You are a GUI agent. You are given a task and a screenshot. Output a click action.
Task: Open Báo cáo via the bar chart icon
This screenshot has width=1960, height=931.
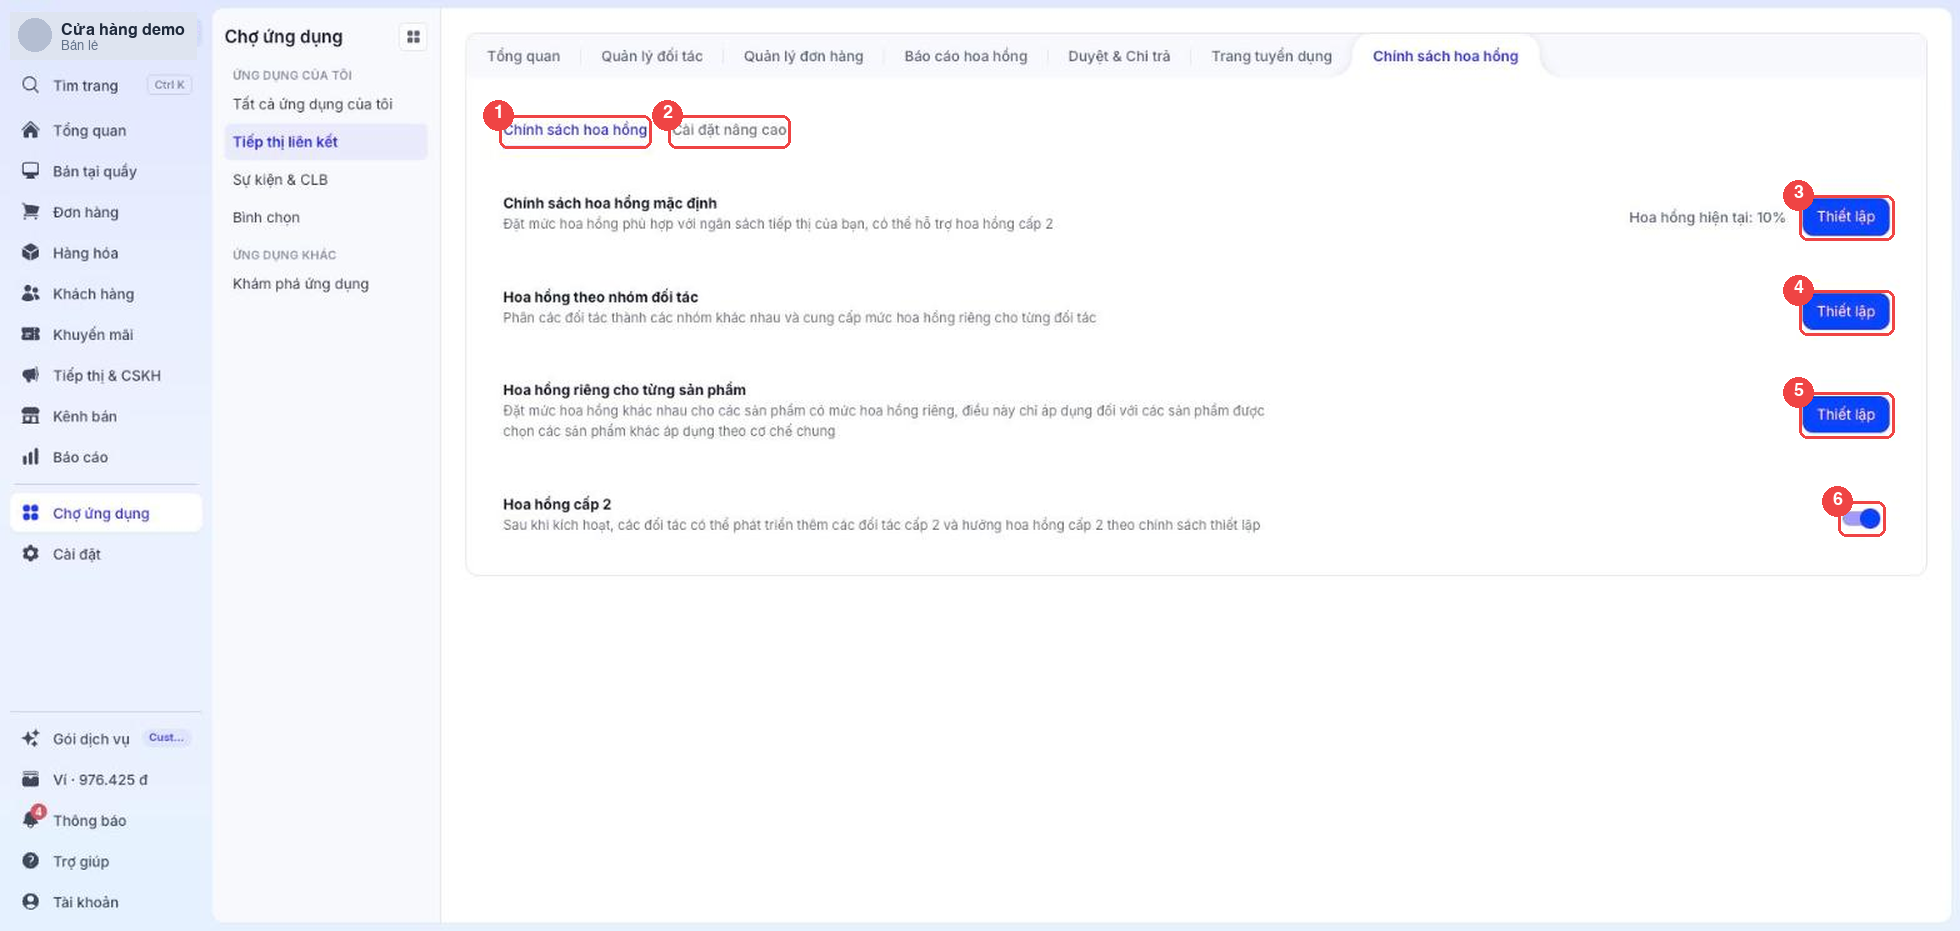[31, 457]
